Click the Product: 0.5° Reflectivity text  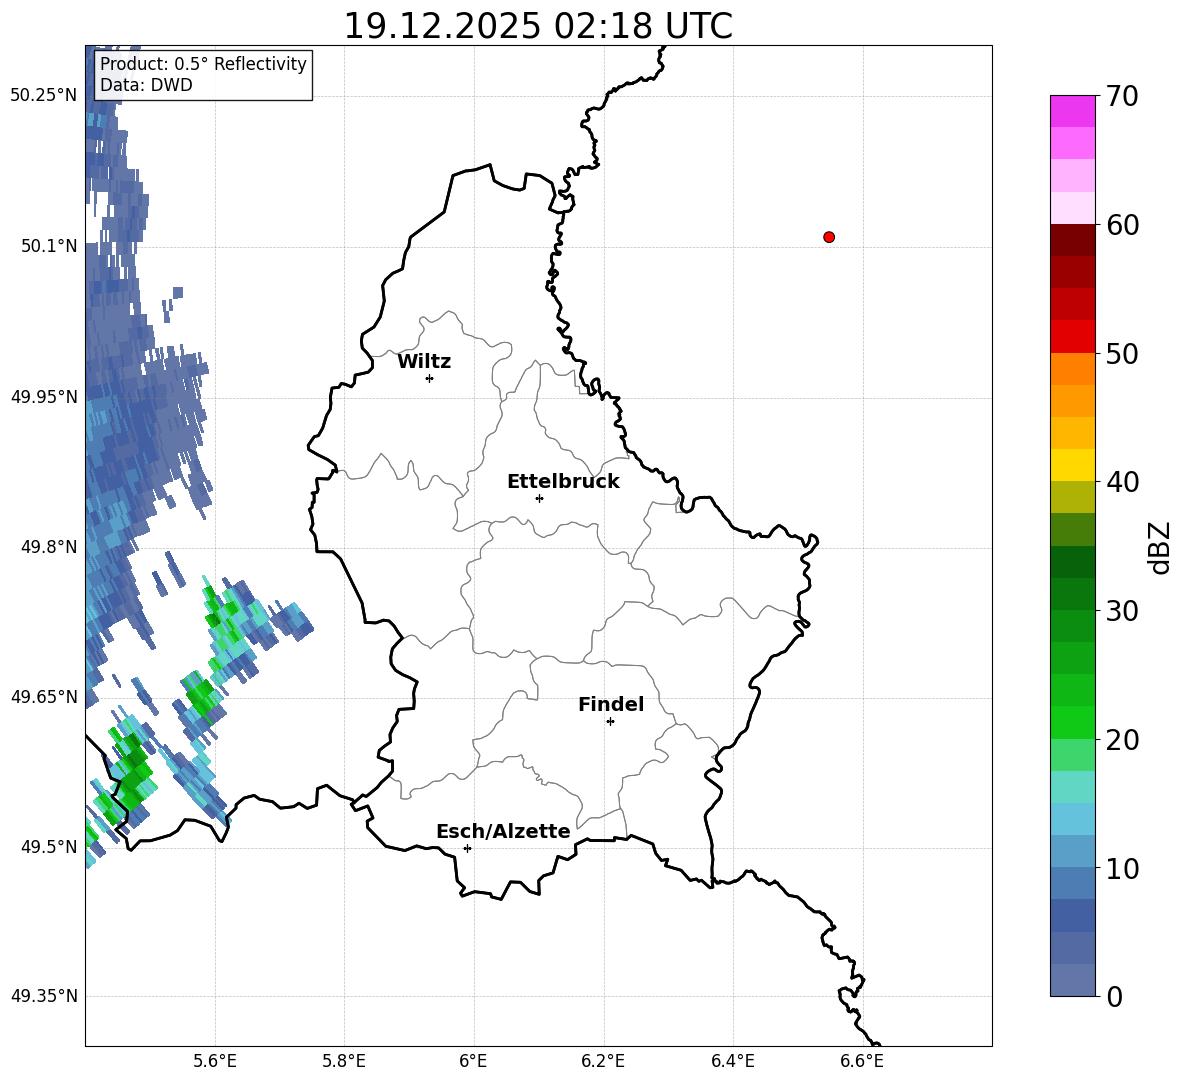coord(203,63)
